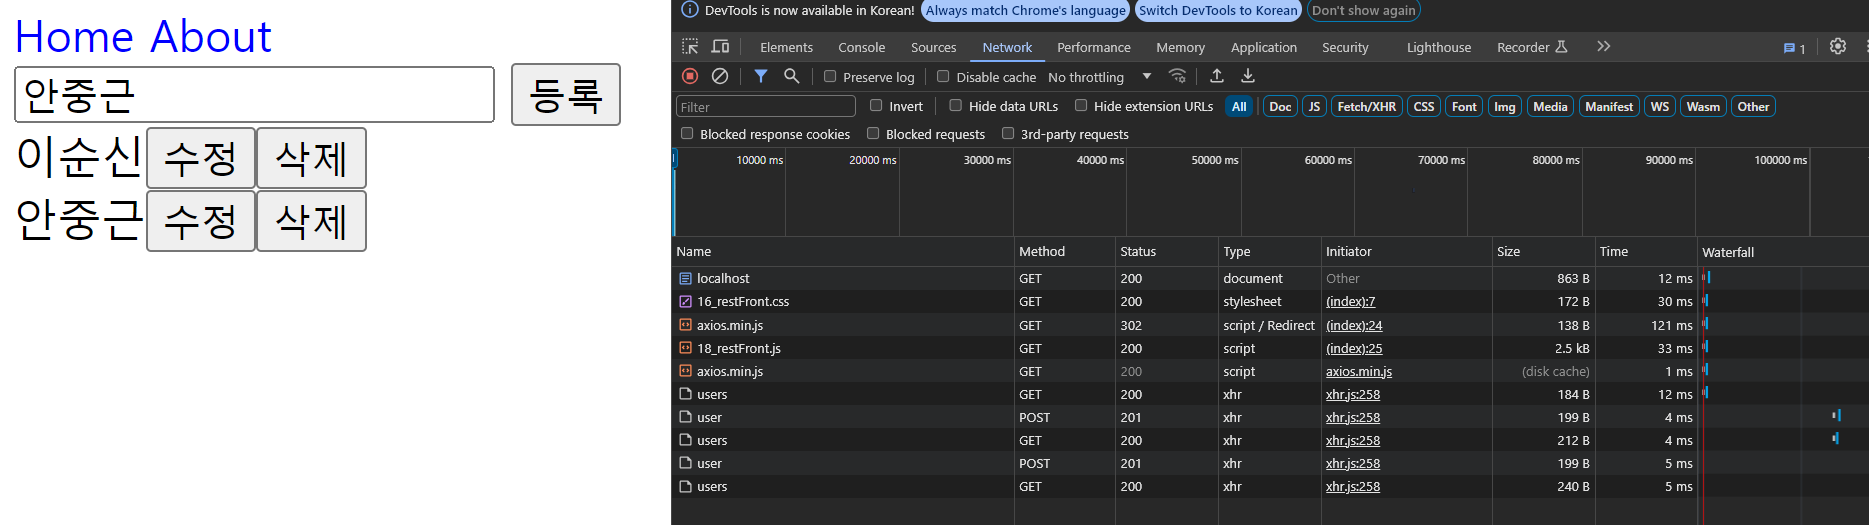The height and width of the screenshot is (525, 1869).
Task: Enable Preserve log checkbox
Action: (830, 76)
